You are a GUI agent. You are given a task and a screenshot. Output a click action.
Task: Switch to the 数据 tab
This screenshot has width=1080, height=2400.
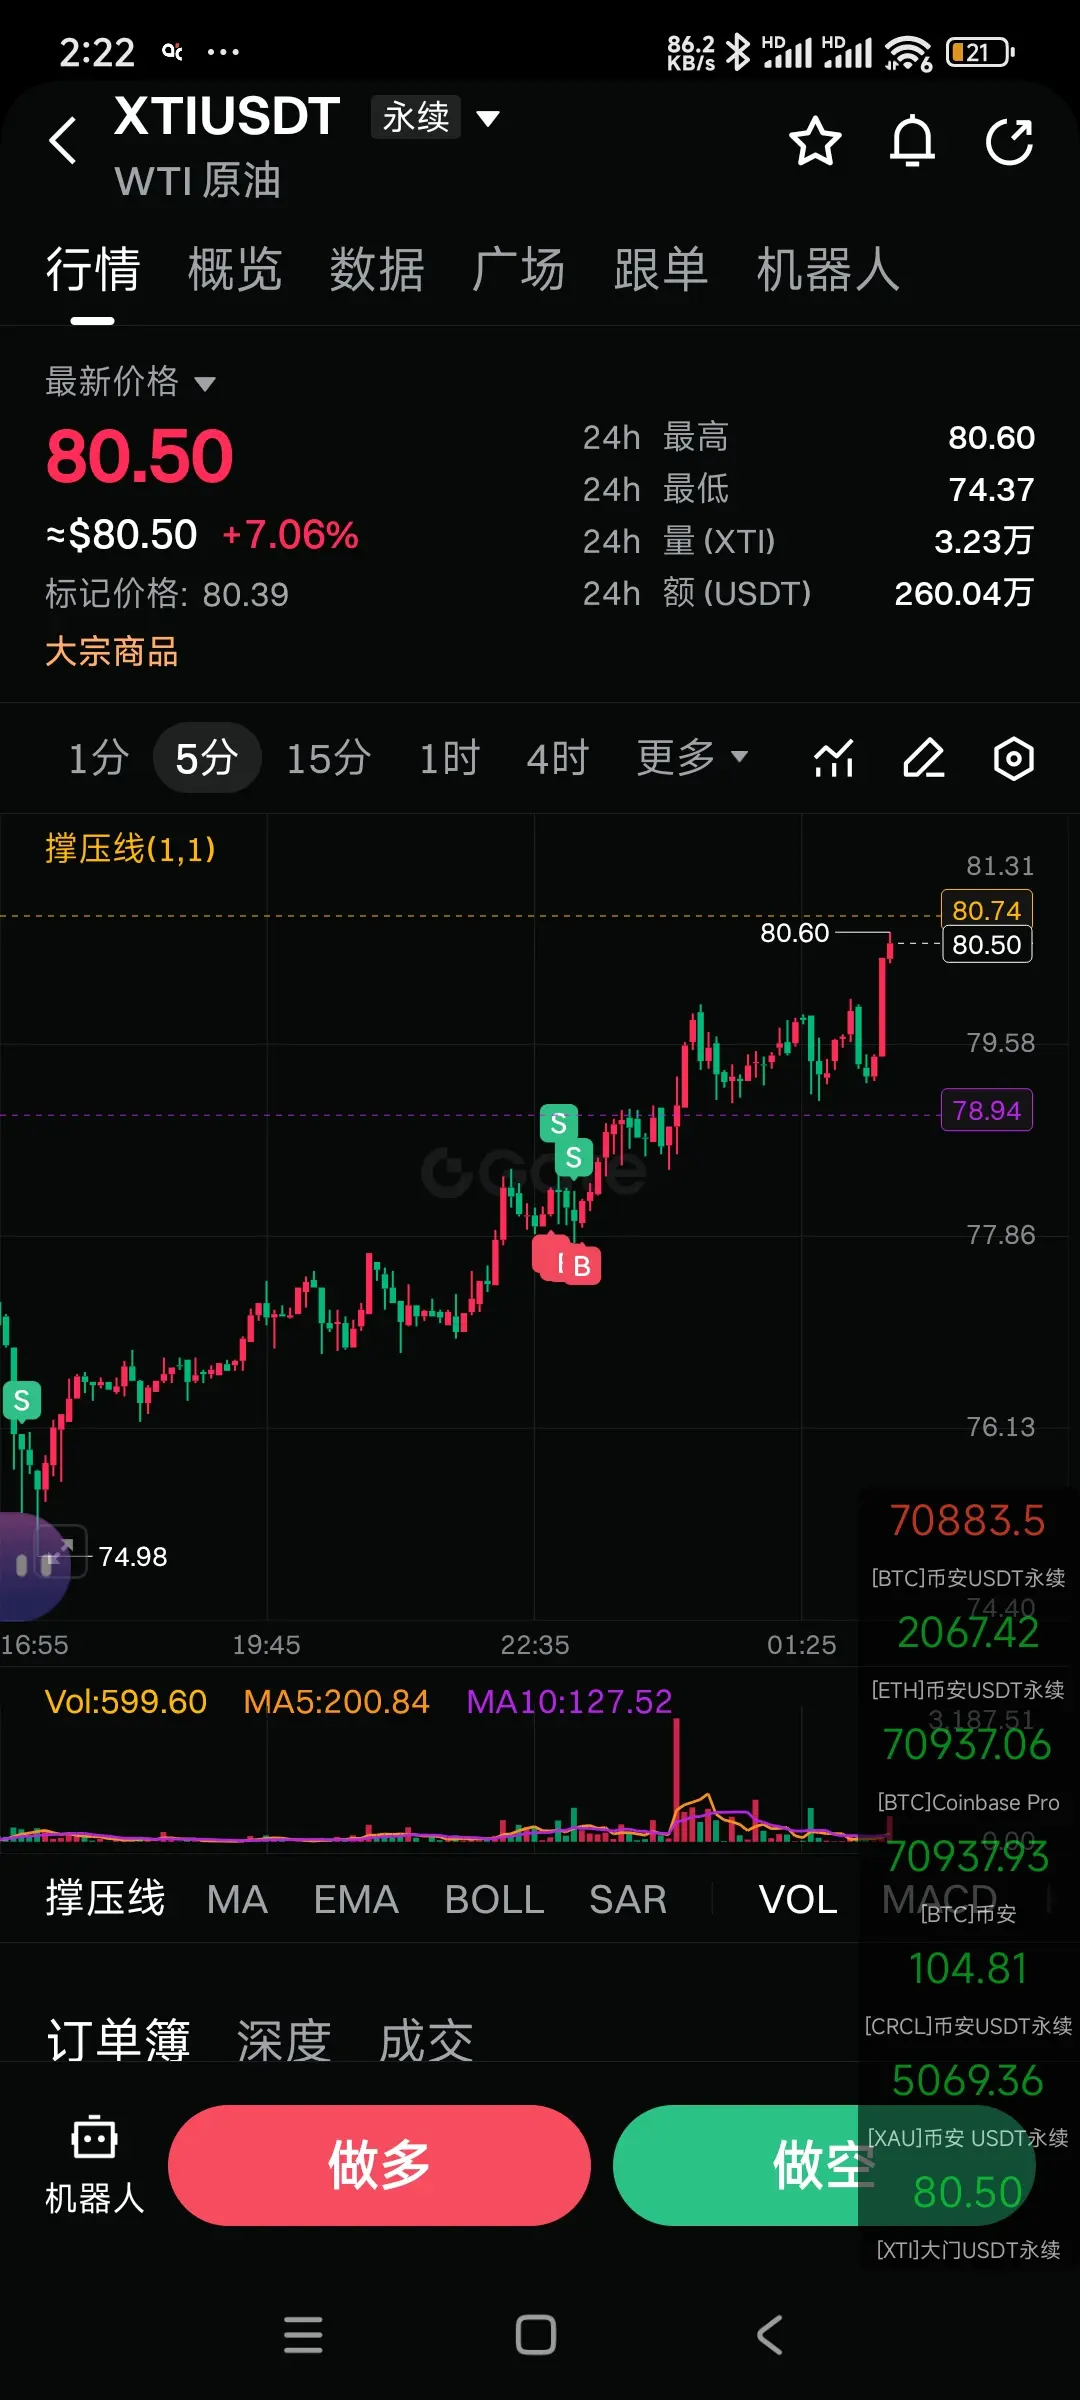377,270
